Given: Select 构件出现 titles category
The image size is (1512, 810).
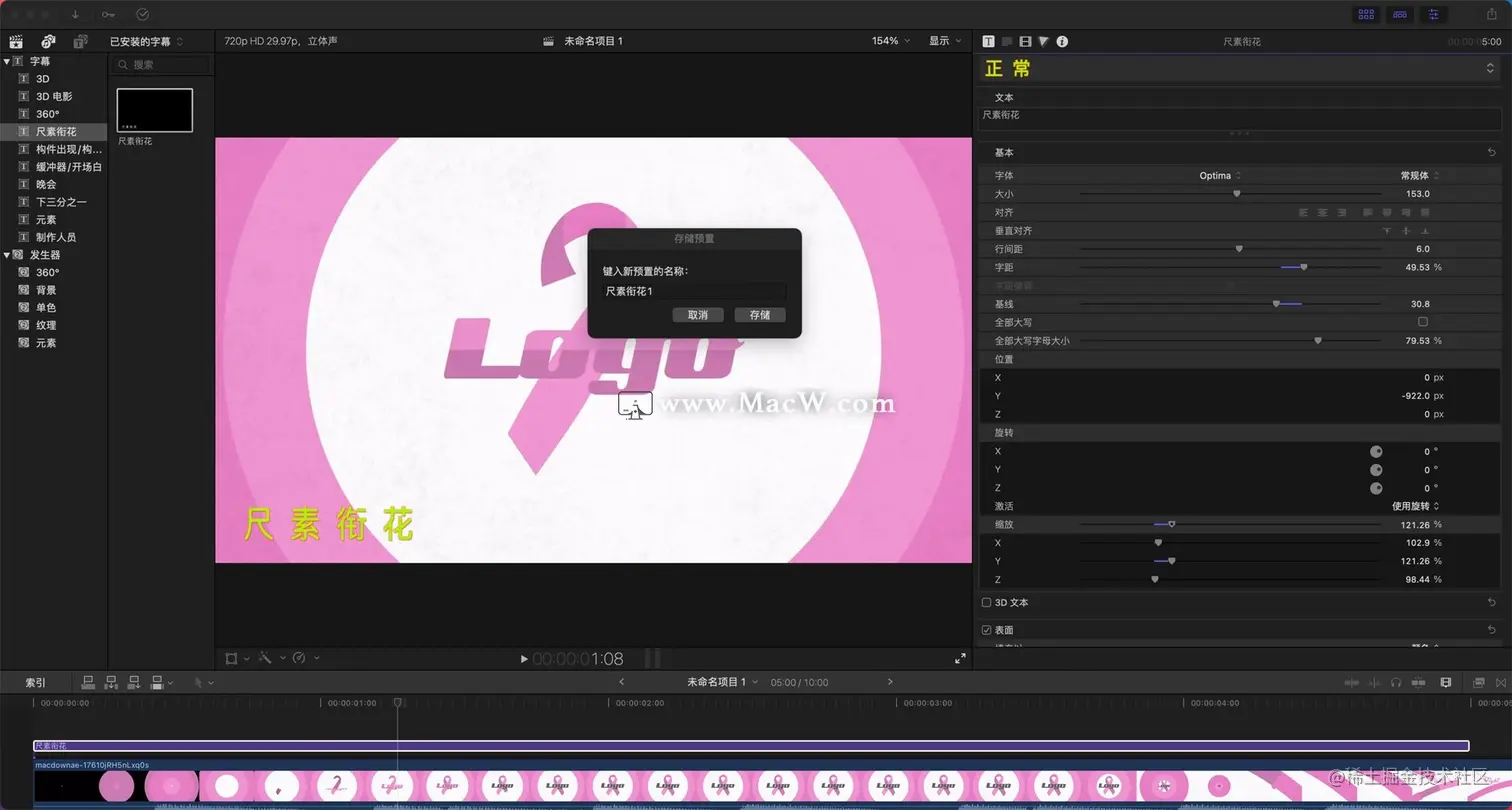Looking at the screenshot, I should pos(69,149).
